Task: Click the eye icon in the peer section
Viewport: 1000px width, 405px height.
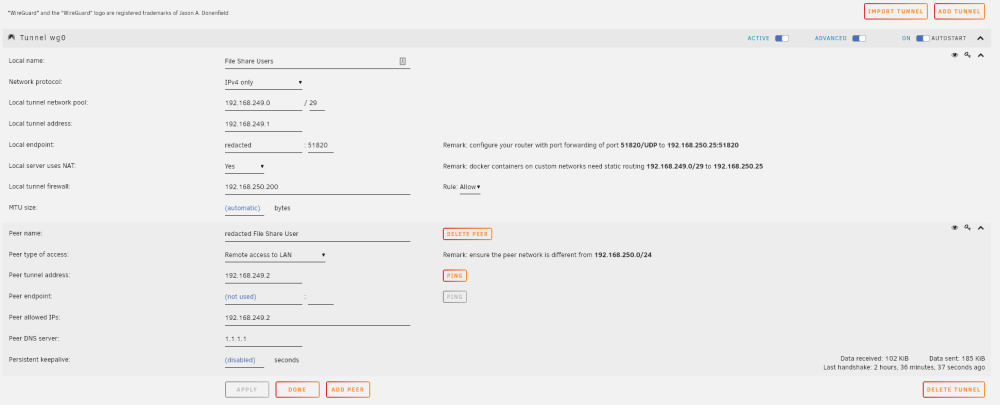Action: 955,228
